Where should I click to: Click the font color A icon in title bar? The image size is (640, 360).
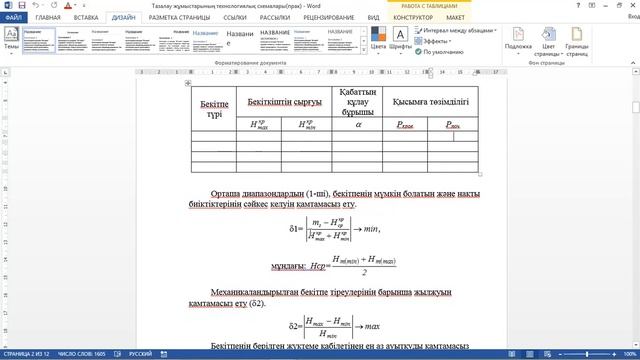[x=68, y=5]
